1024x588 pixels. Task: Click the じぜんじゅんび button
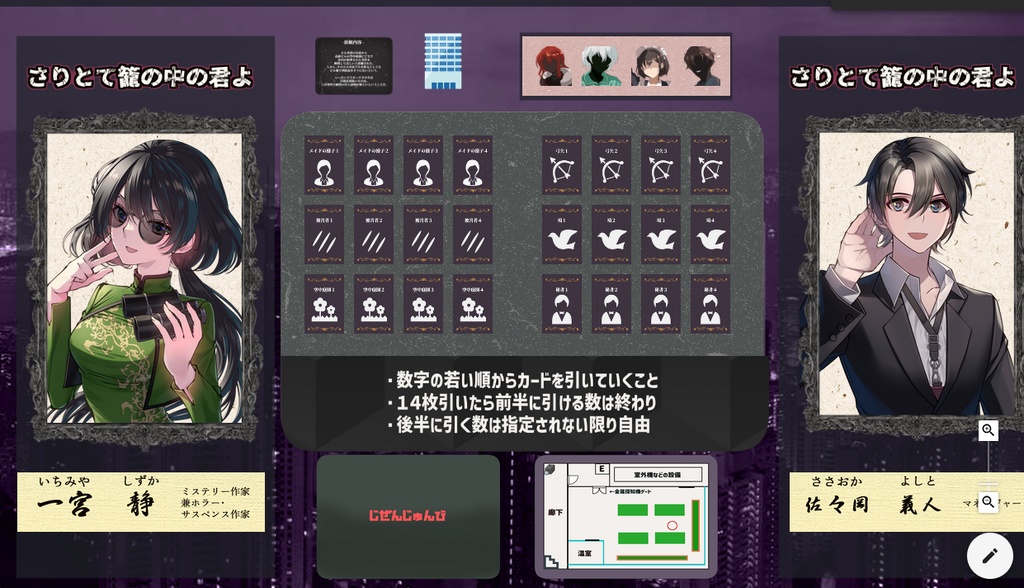point(406,516)
